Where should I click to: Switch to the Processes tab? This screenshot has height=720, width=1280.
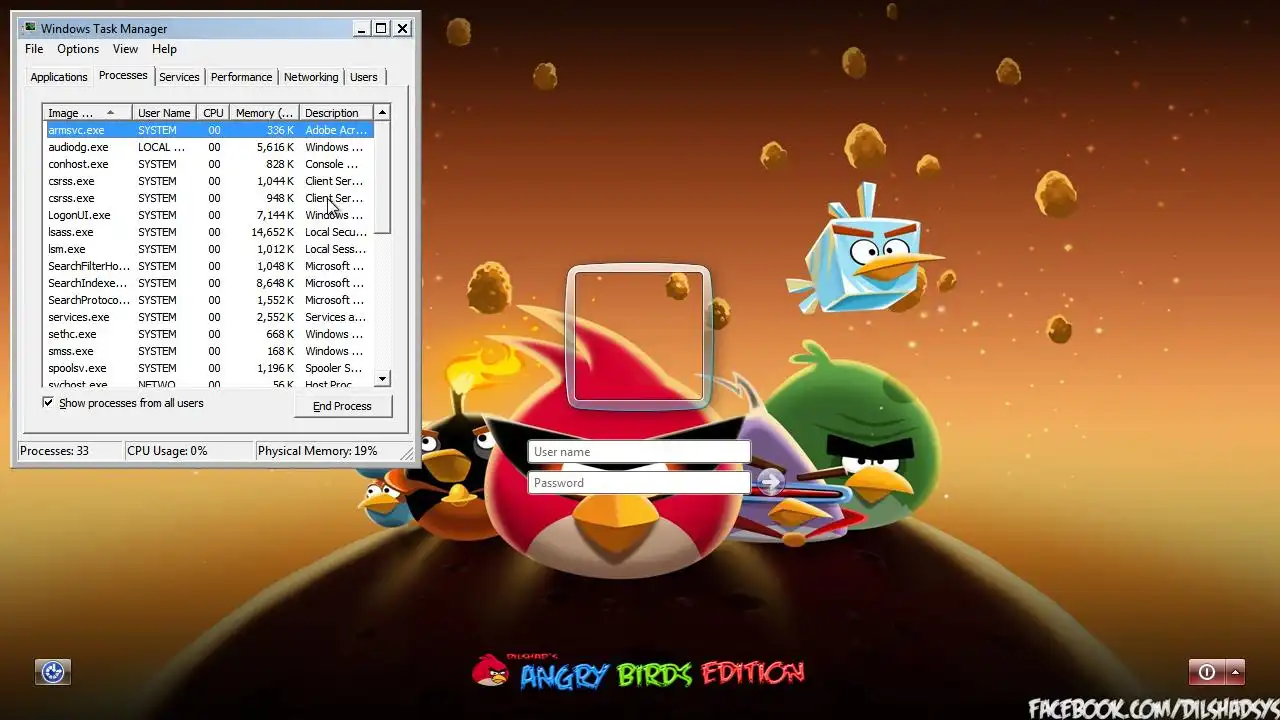[123, 75]
